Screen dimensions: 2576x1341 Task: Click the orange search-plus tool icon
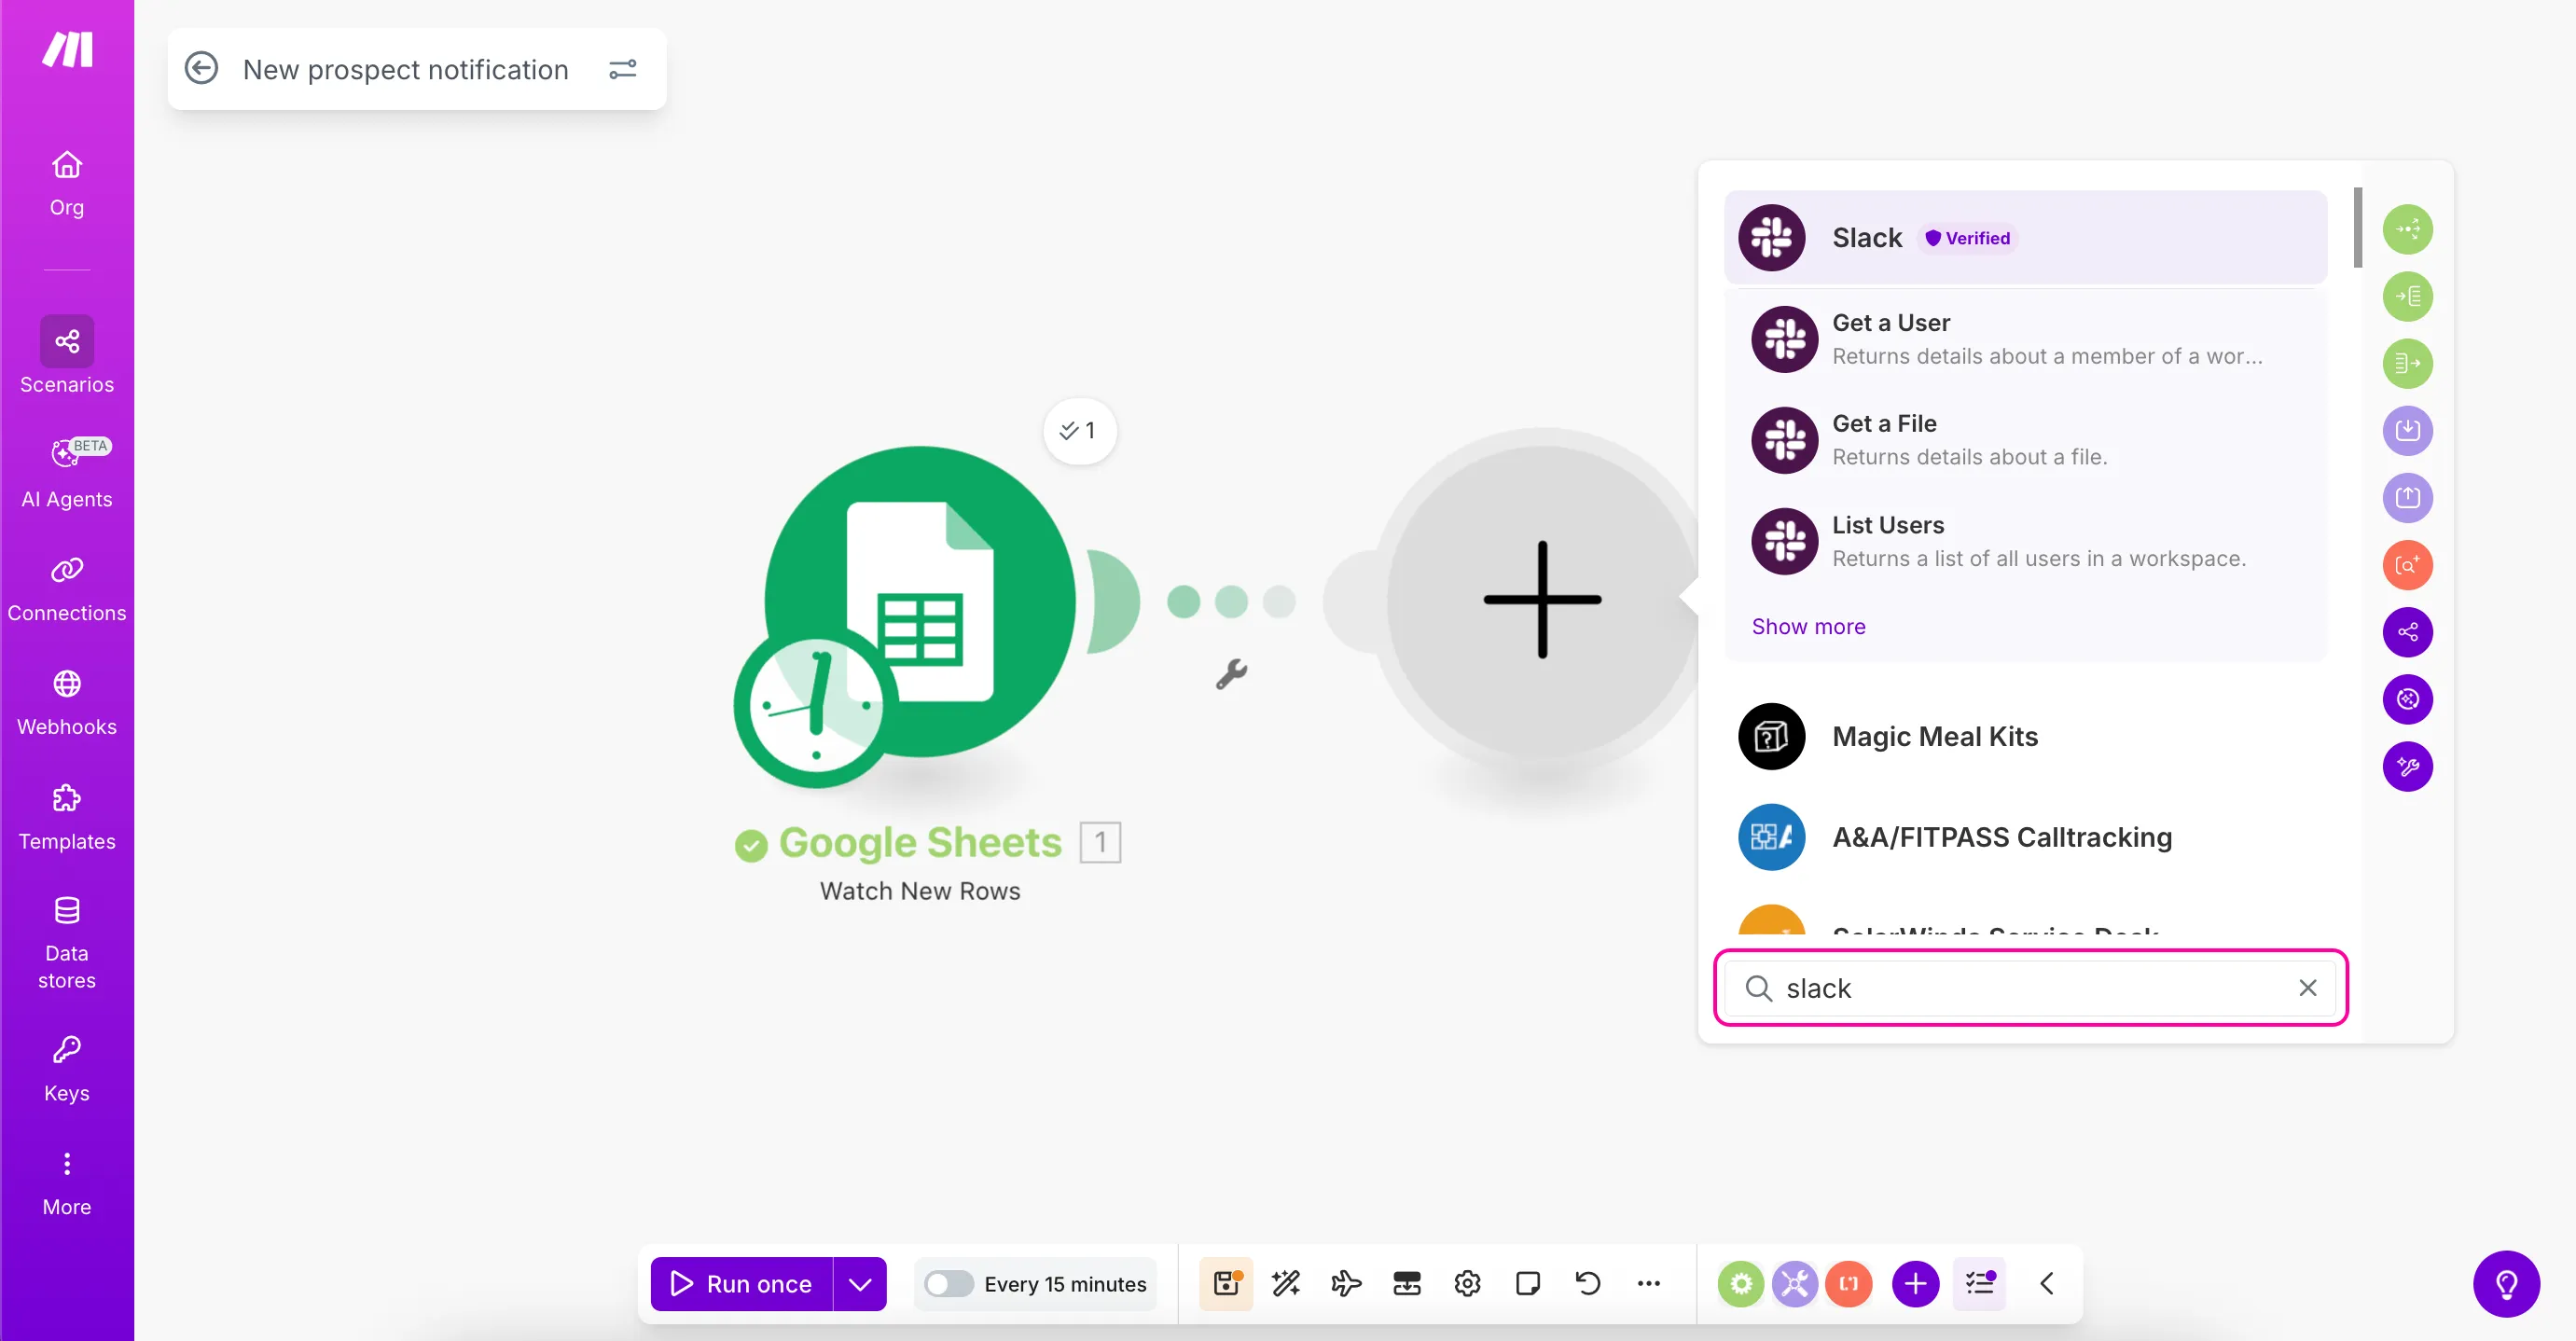tap(2407, 565)
